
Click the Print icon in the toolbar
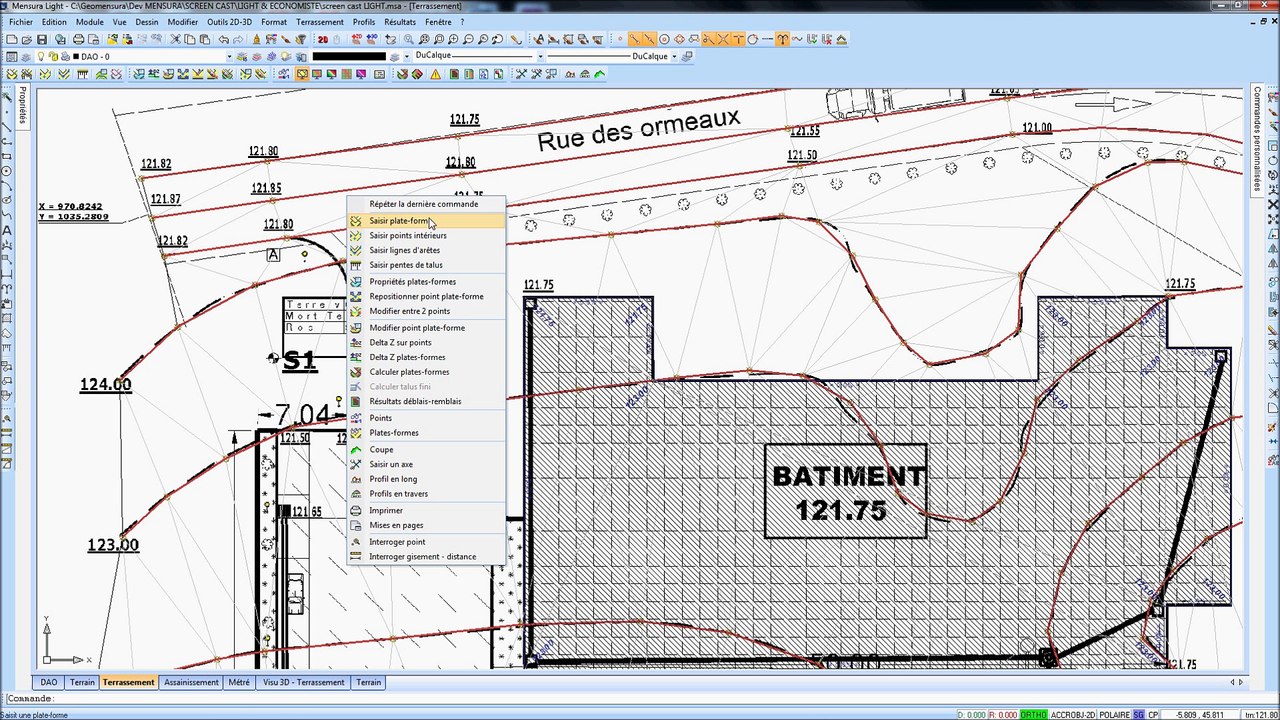[x=78, y=39]
